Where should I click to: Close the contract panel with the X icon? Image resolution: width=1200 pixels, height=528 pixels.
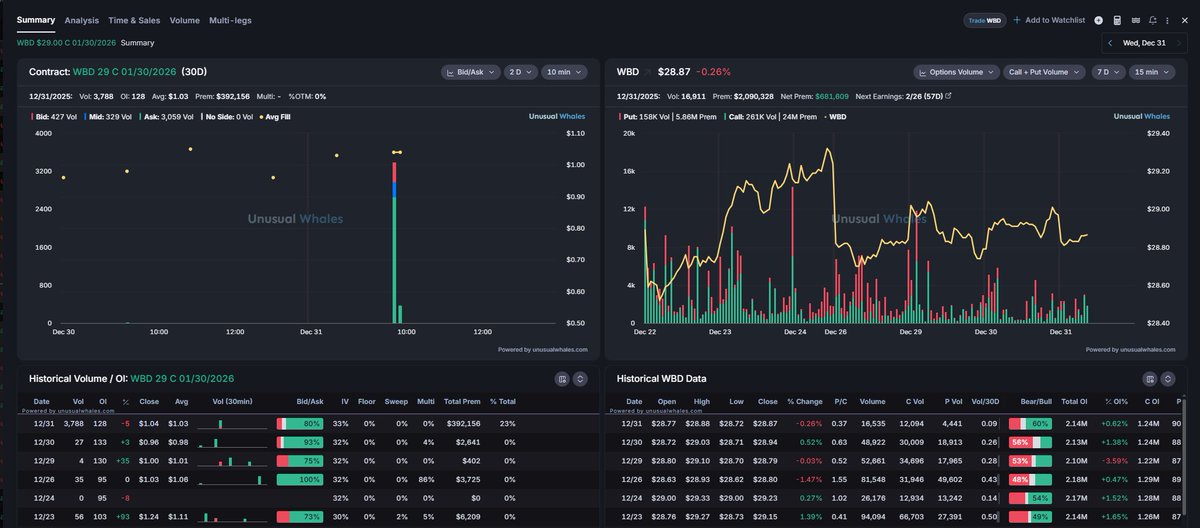point(1184,20)
